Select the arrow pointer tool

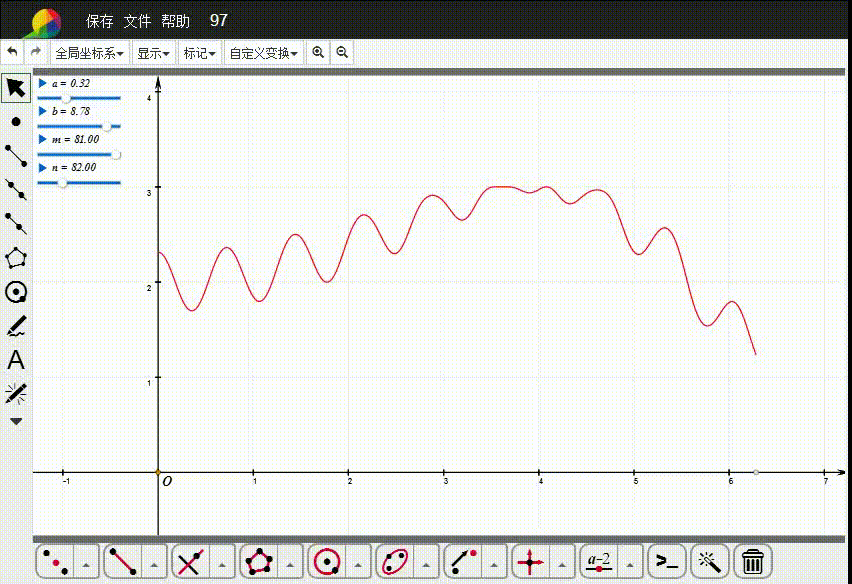pyautogui.click(x=16, y=87)
